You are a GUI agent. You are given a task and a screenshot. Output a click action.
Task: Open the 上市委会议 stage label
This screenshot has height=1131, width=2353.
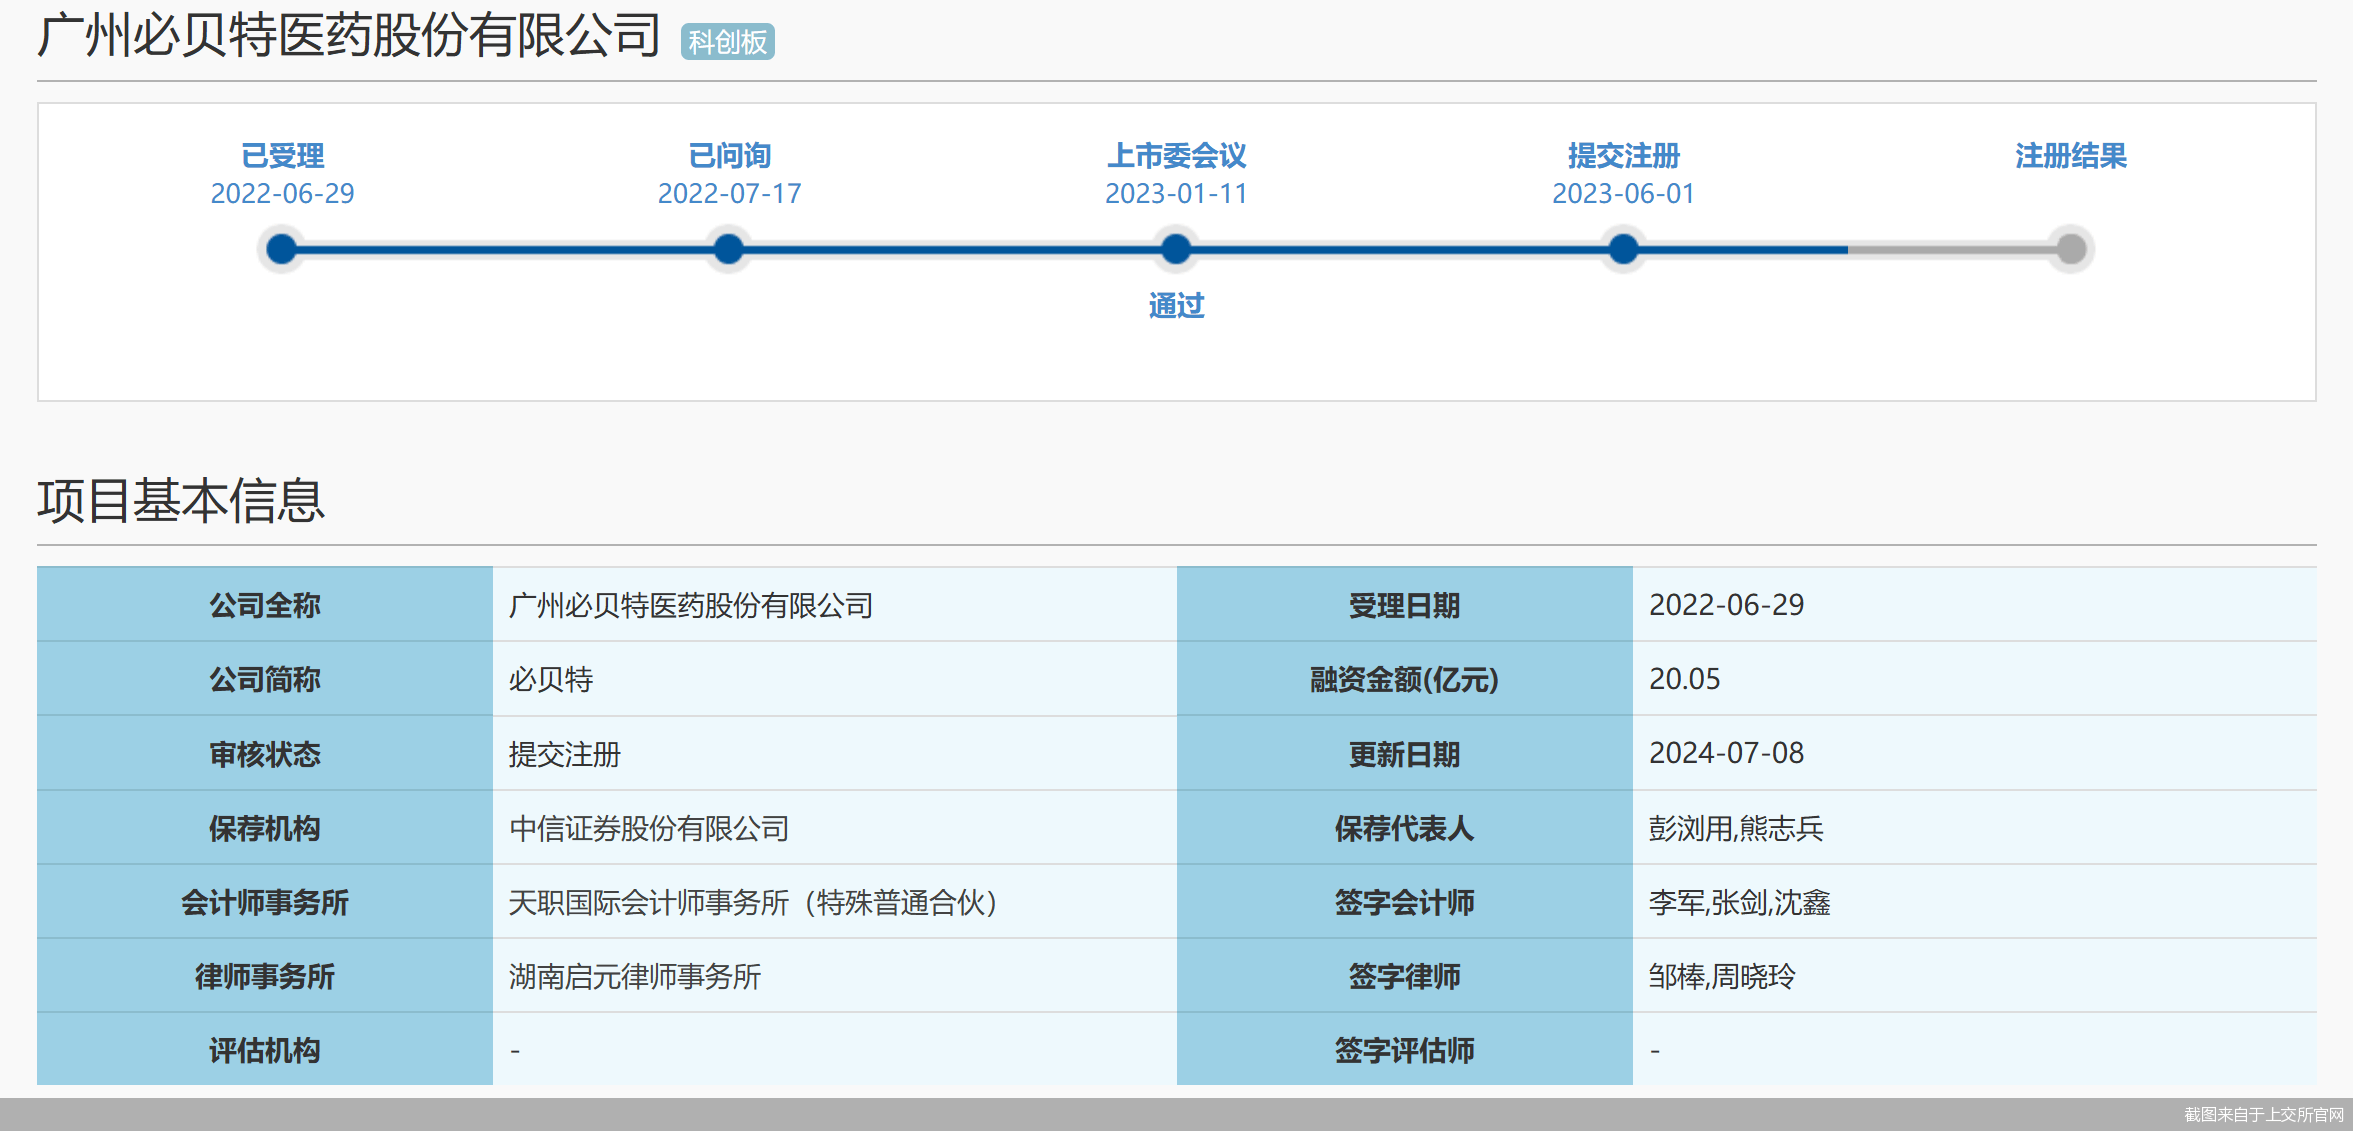pos(1176,156)
